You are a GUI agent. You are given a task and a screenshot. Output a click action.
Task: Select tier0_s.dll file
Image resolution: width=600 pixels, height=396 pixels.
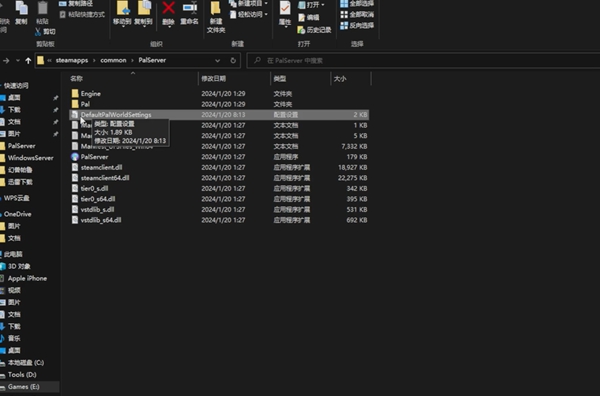pos(219,188)
